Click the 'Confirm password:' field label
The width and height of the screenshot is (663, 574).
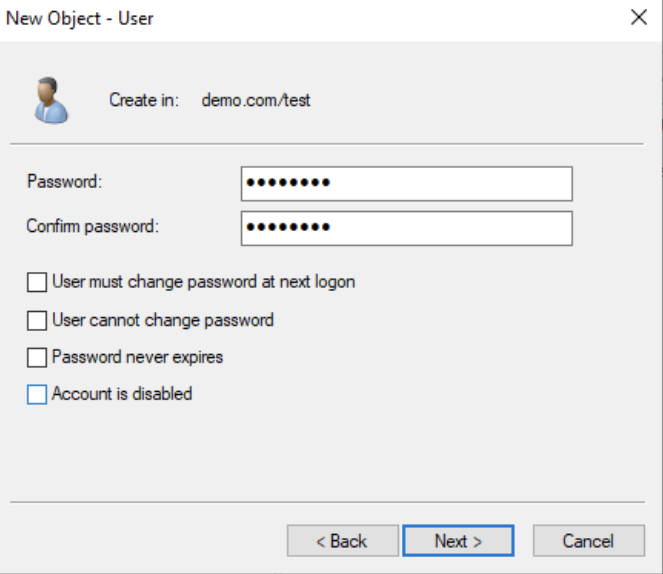93,226
